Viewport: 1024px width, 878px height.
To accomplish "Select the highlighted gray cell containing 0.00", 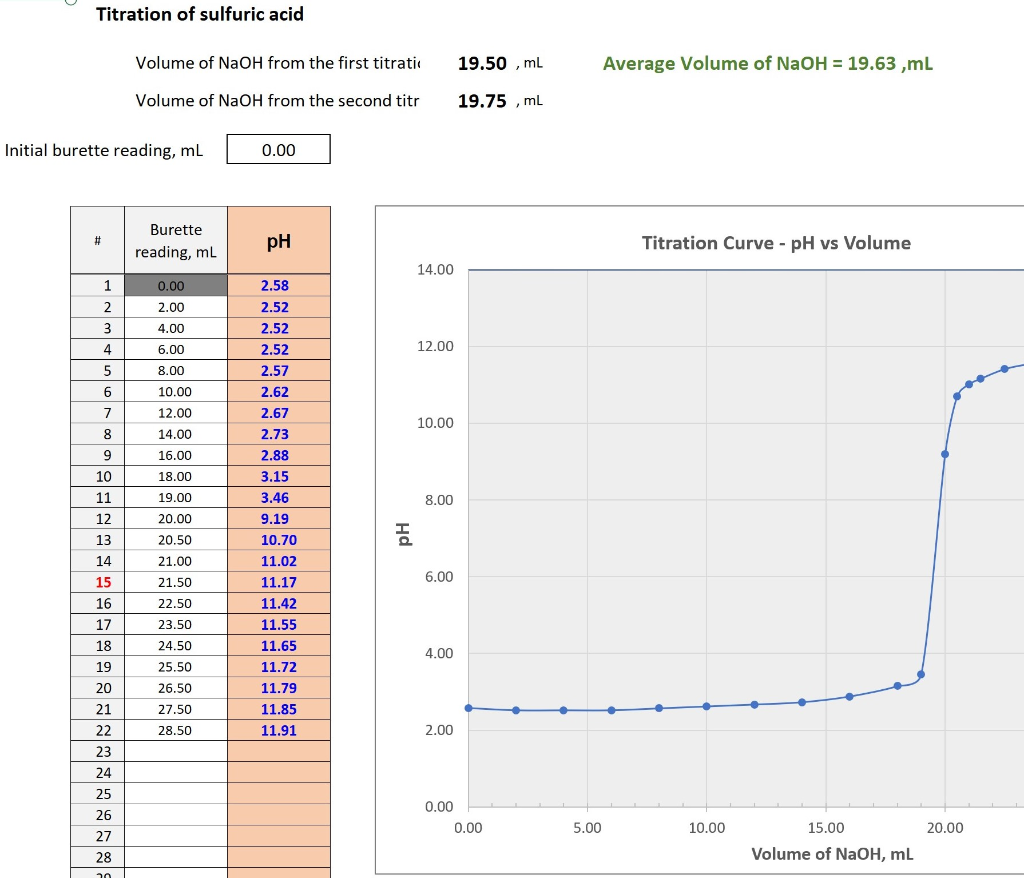I will point(175,285).
